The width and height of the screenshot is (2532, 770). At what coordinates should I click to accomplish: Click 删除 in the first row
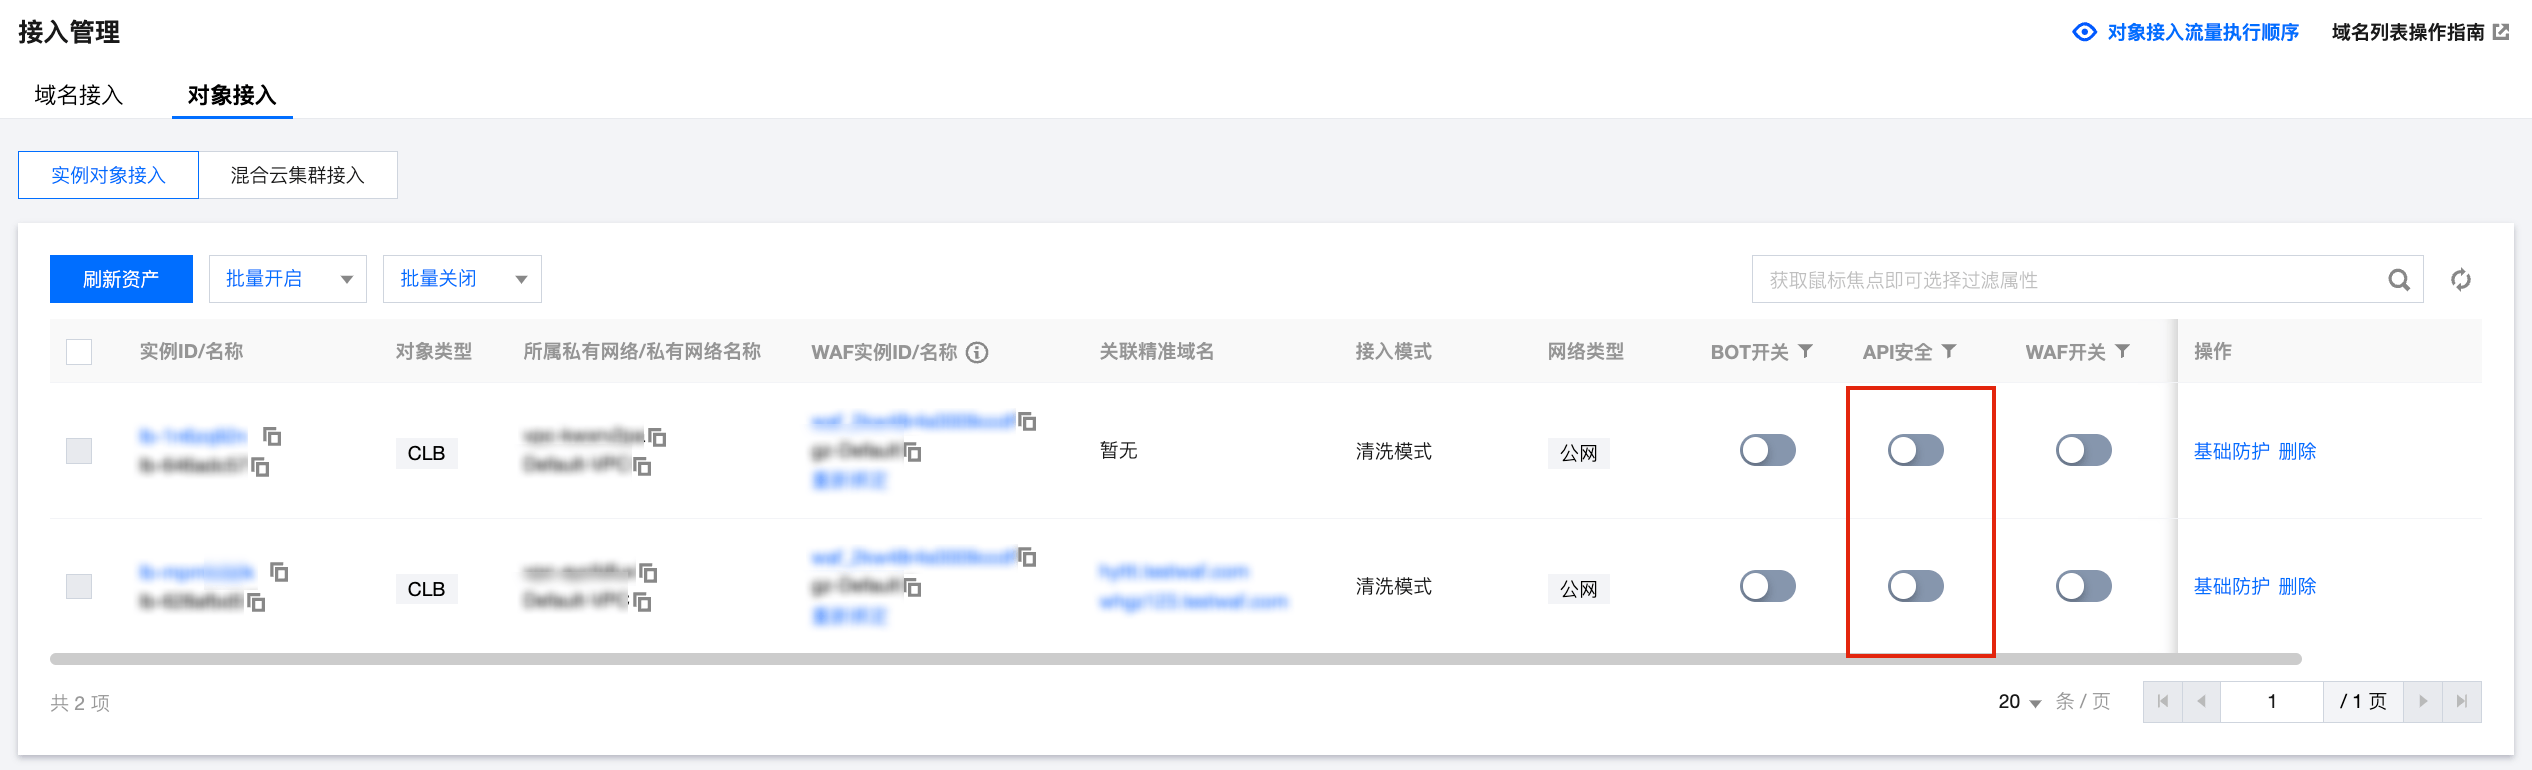click(x=2297, y=451)
